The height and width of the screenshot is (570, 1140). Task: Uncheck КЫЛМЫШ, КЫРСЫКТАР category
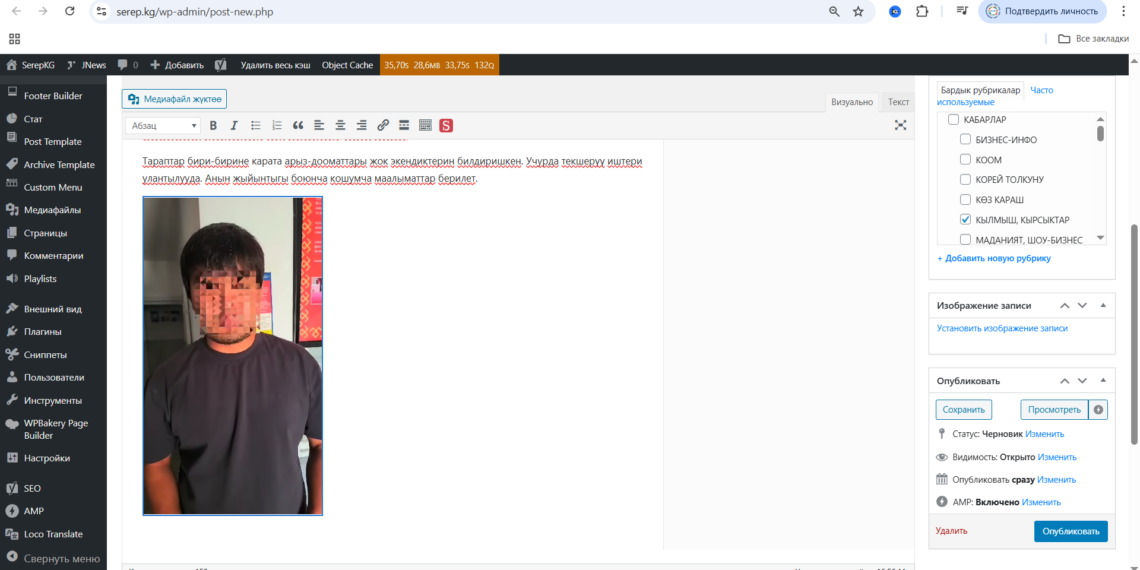pos(965,219)
